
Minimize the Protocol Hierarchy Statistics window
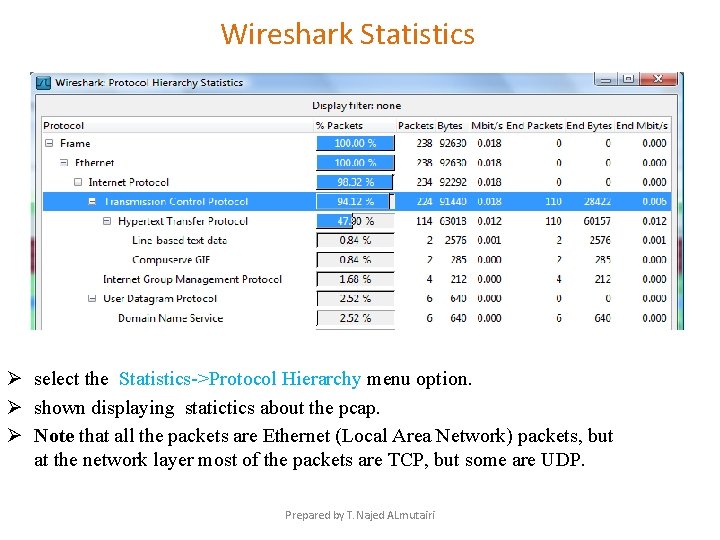(606, 79)
